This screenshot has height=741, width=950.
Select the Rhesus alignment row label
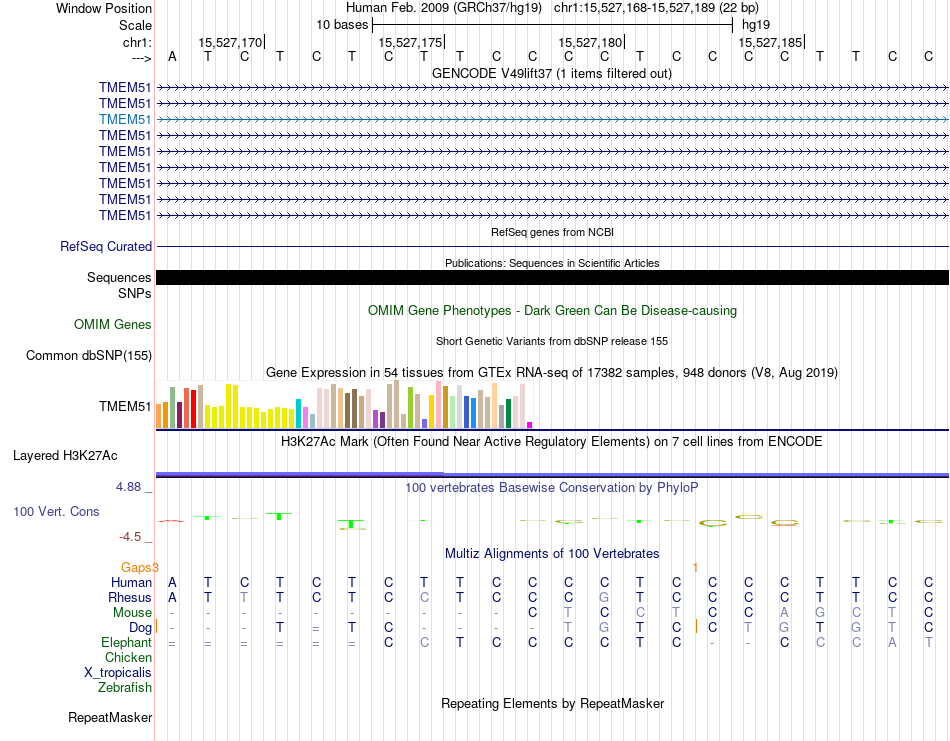coord(130,598)
